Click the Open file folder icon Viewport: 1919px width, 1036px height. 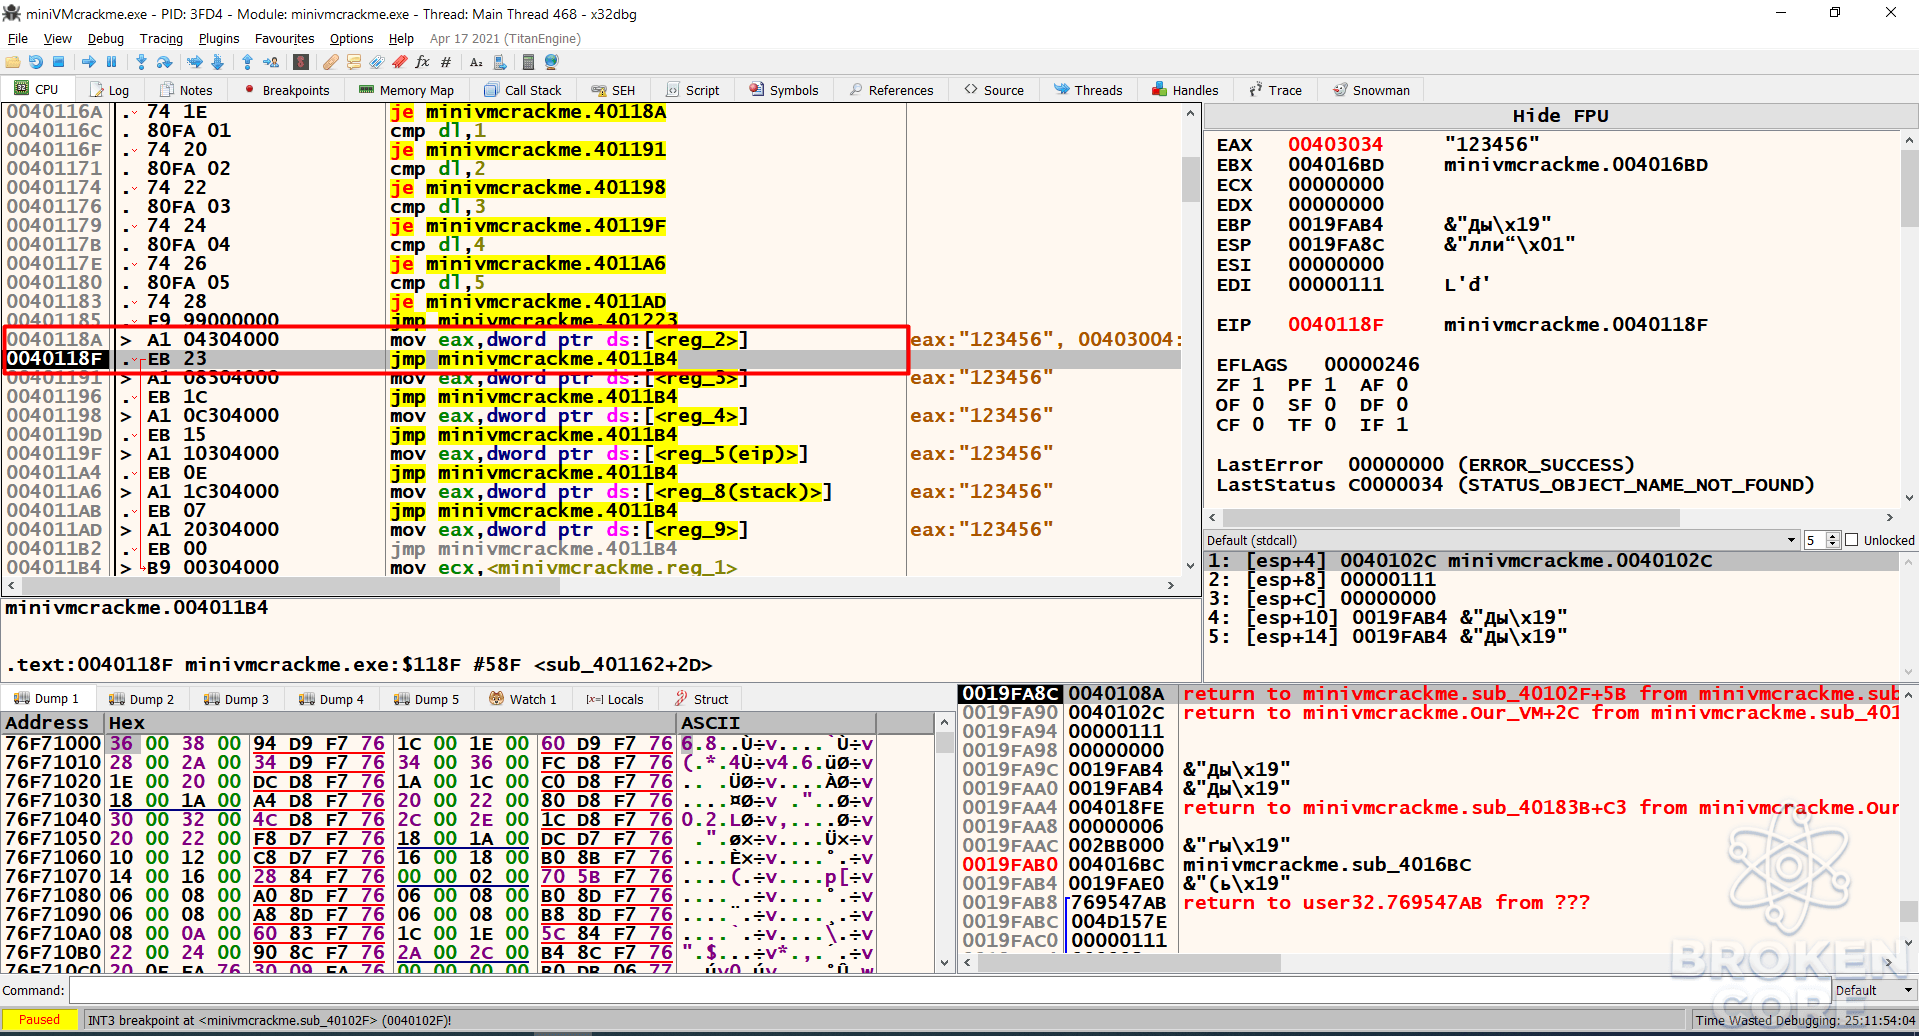pos(13,62)
